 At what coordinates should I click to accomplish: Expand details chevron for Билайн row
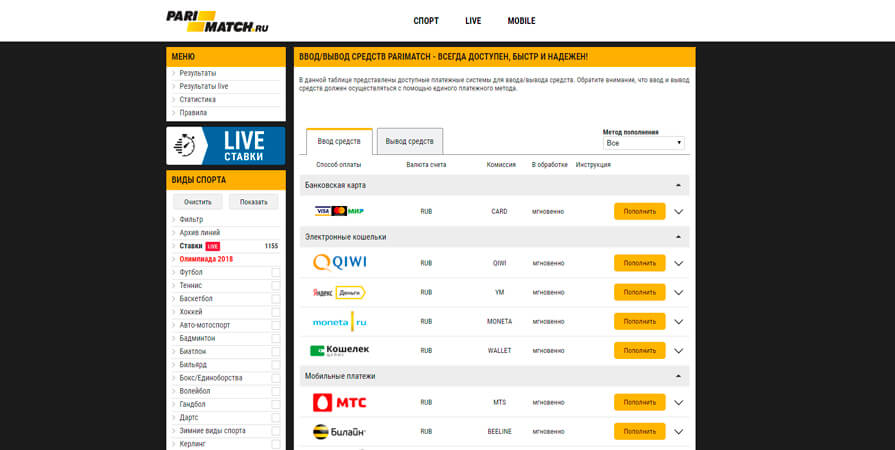pos(679,432)
